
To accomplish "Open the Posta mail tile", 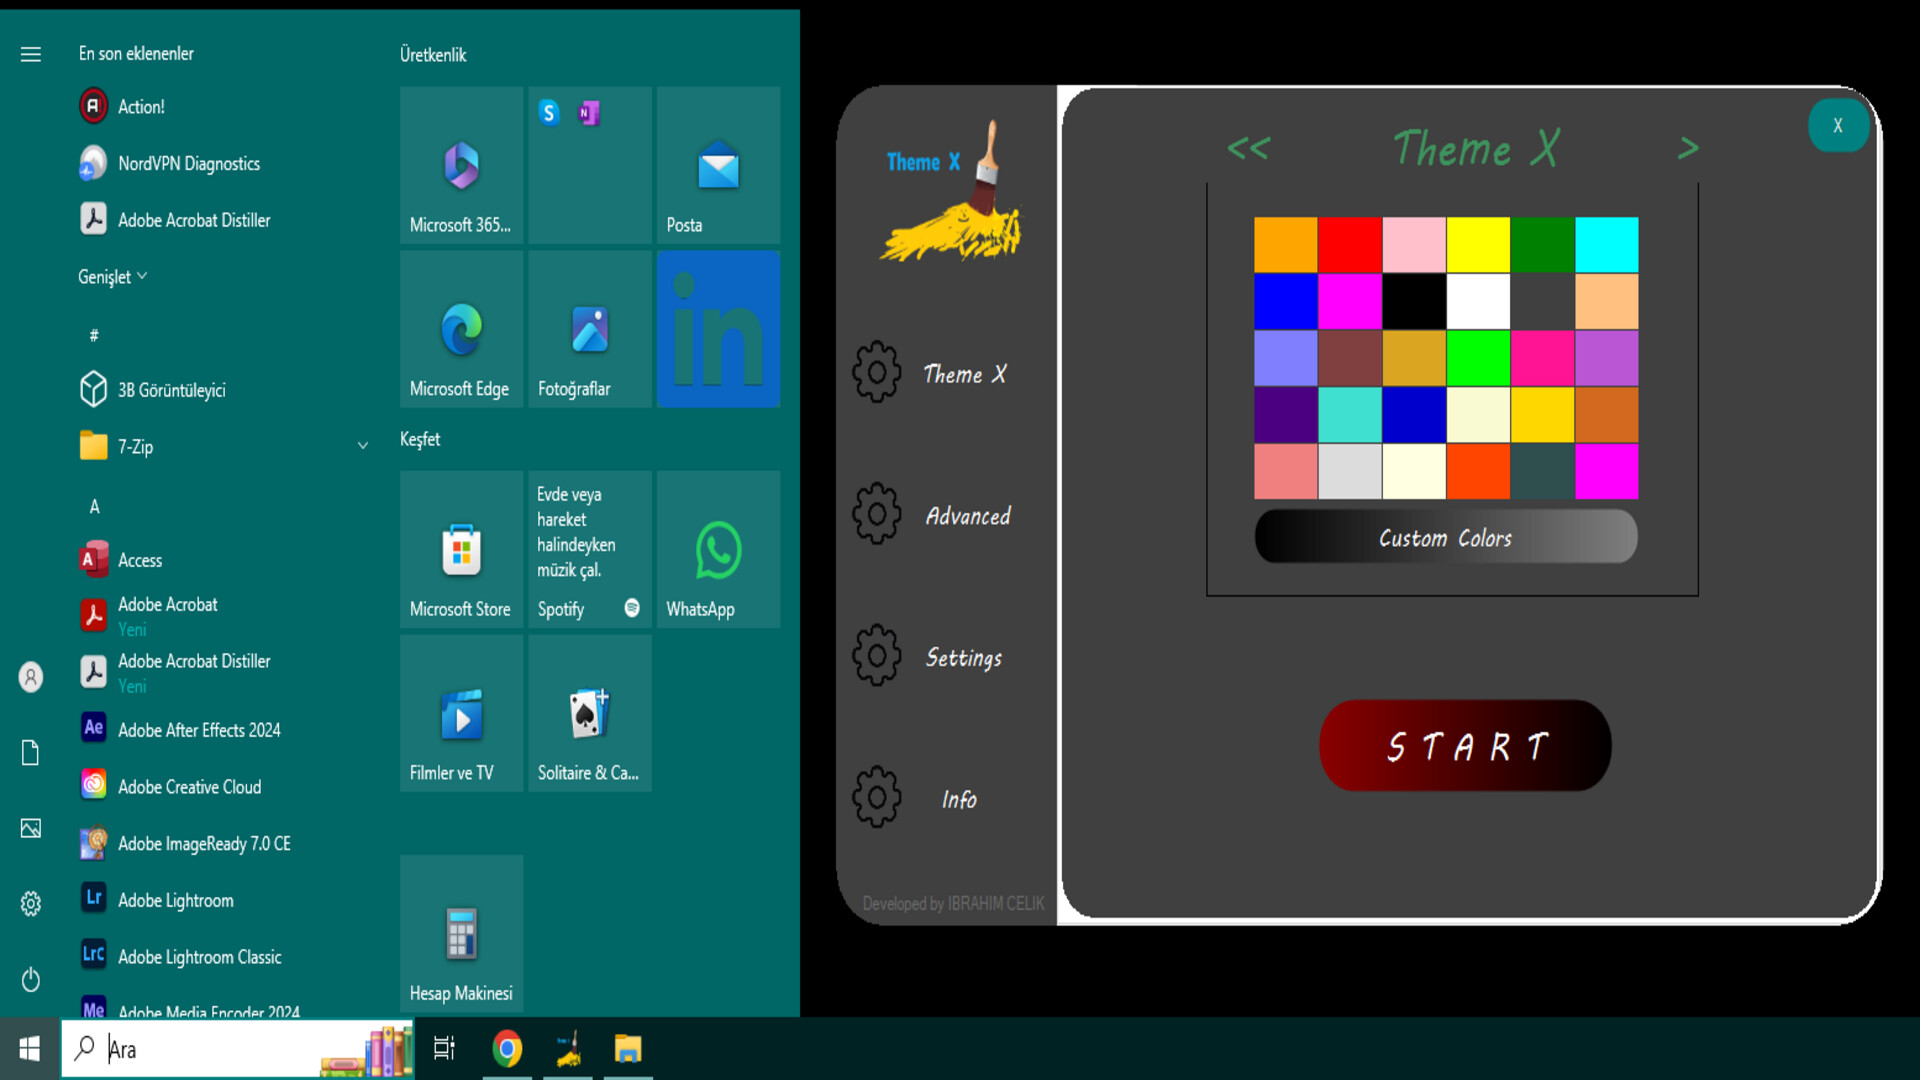I will click(718, 165).
